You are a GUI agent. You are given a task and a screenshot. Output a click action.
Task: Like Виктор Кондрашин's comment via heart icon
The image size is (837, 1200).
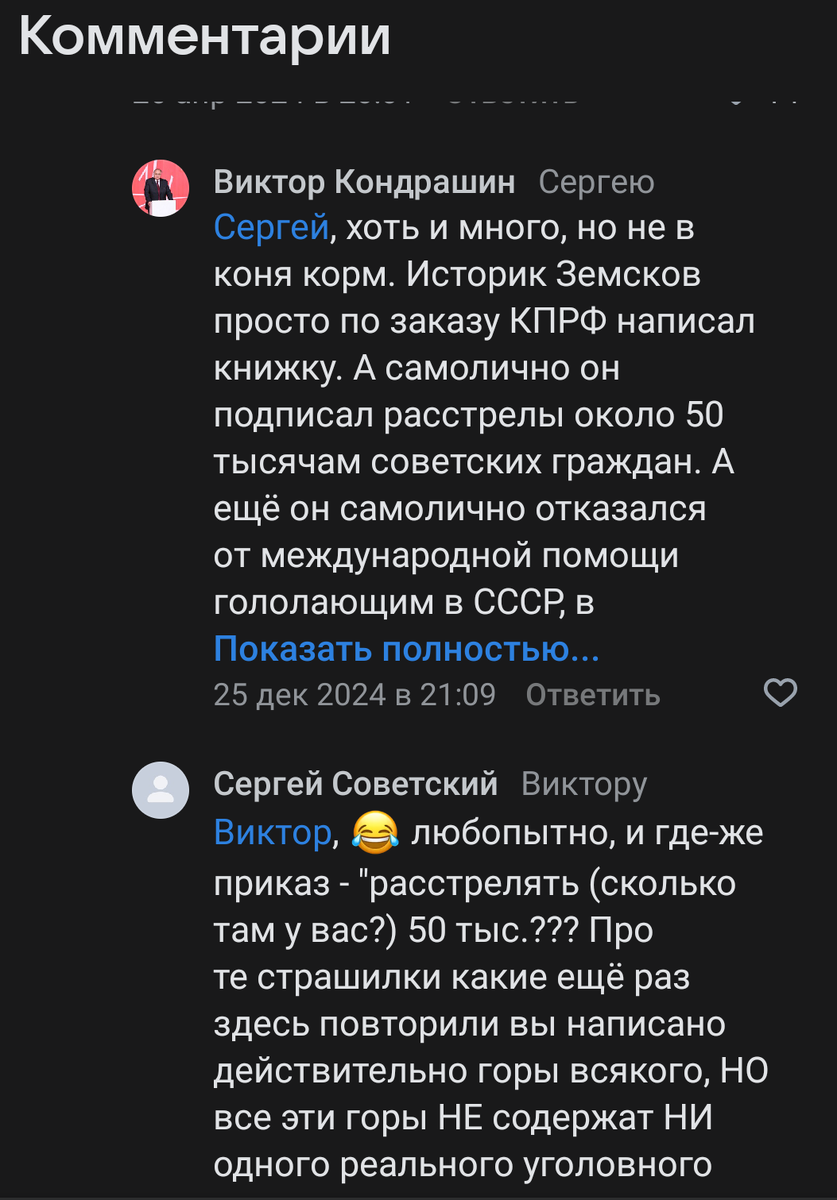[778, 690]
